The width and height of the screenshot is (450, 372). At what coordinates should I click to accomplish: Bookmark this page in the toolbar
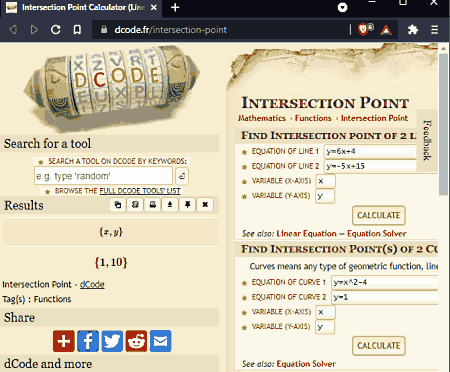coord(77,30)
